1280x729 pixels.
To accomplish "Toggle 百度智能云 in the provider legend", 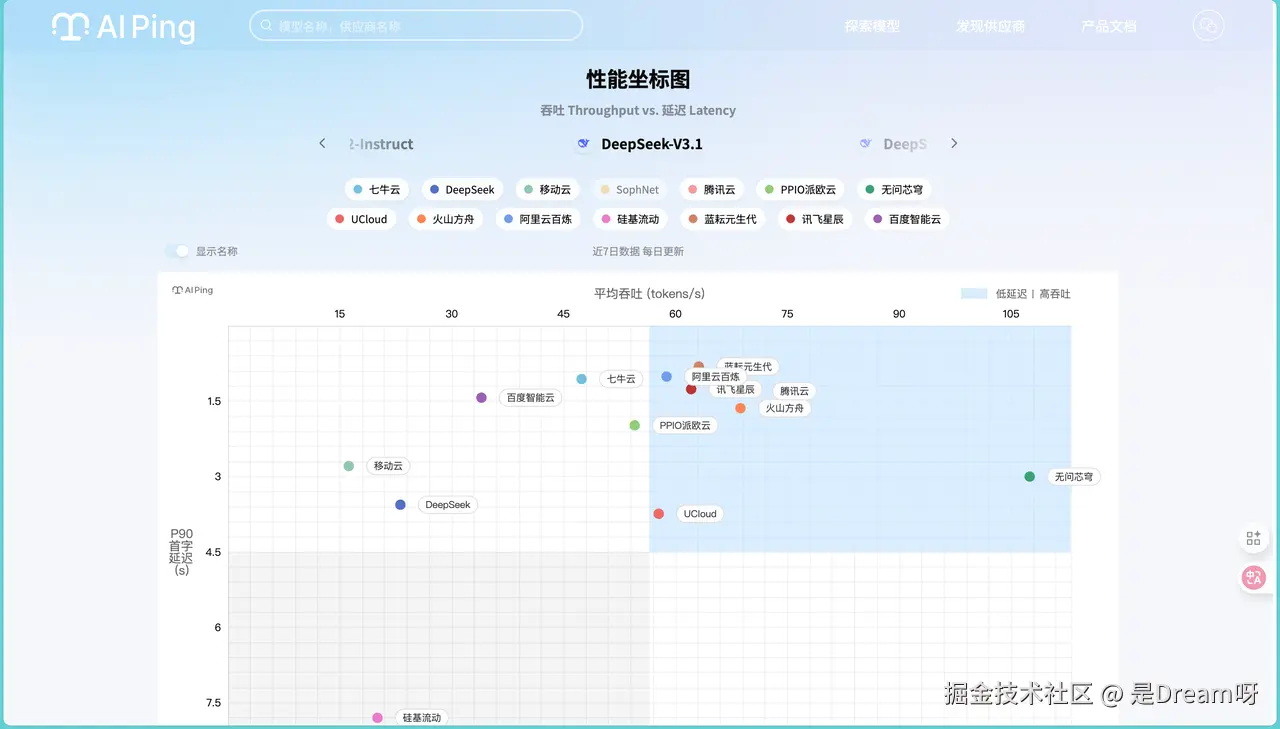I will [907, 219].
